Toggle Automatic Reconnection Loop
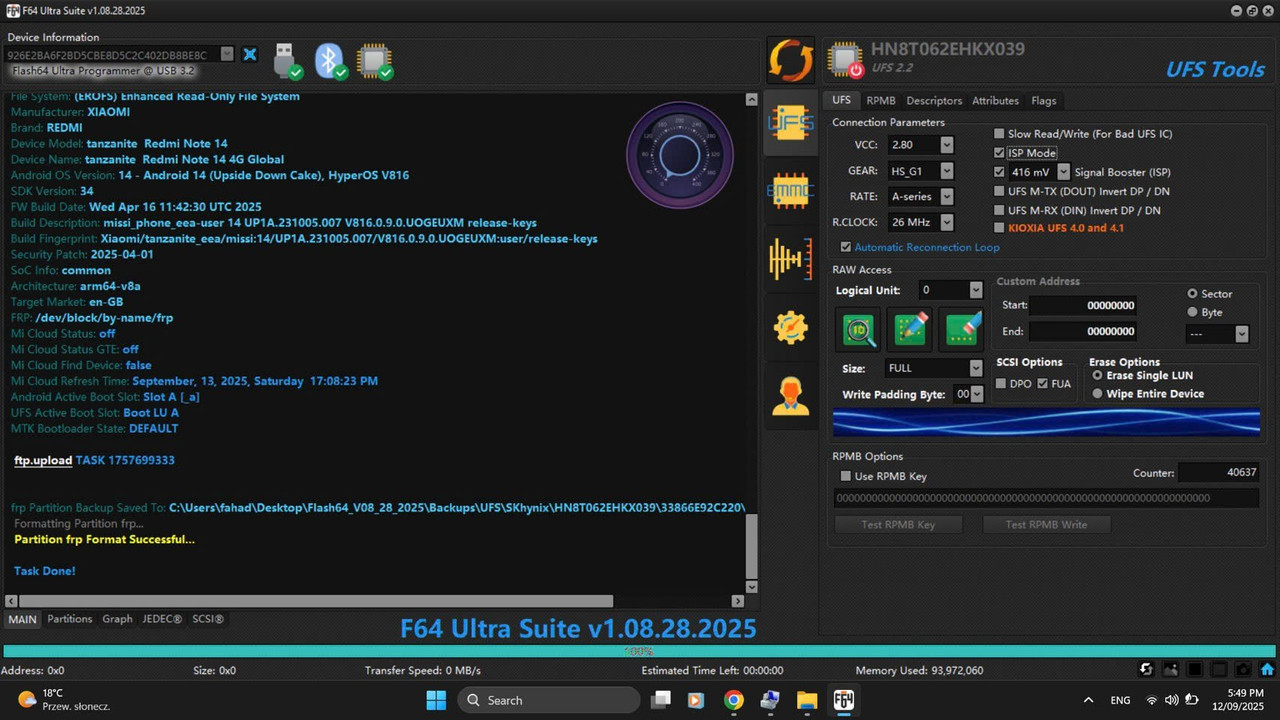This screenshot has height=720, width=1280. pyautogui.click(x=846, y=247)
